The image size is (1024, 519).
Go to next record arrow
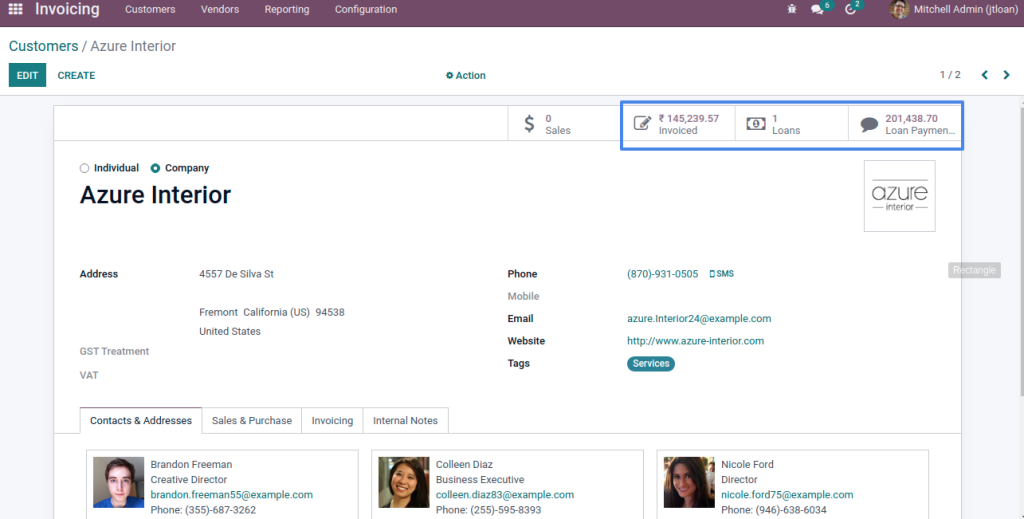(x=1006, y=75)
